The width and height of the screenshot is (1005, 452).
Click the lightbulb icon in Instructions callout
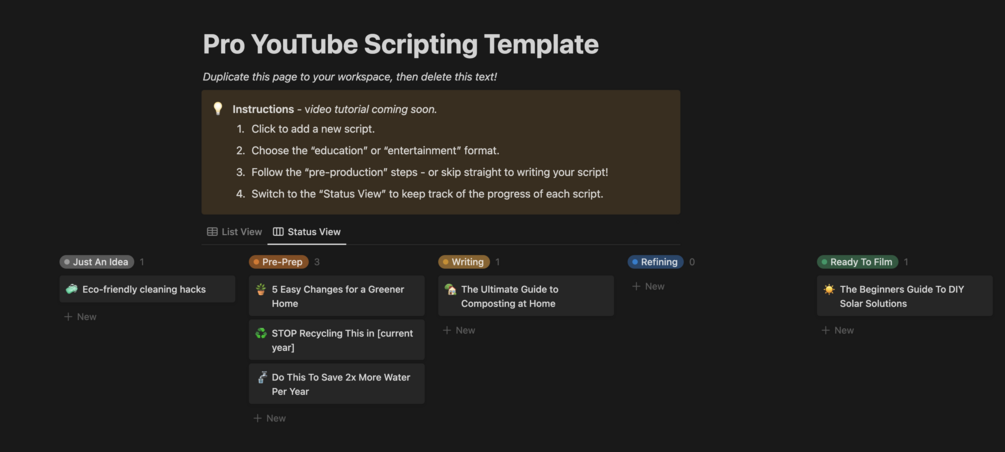pyautogui.click(x=218, y=109)
